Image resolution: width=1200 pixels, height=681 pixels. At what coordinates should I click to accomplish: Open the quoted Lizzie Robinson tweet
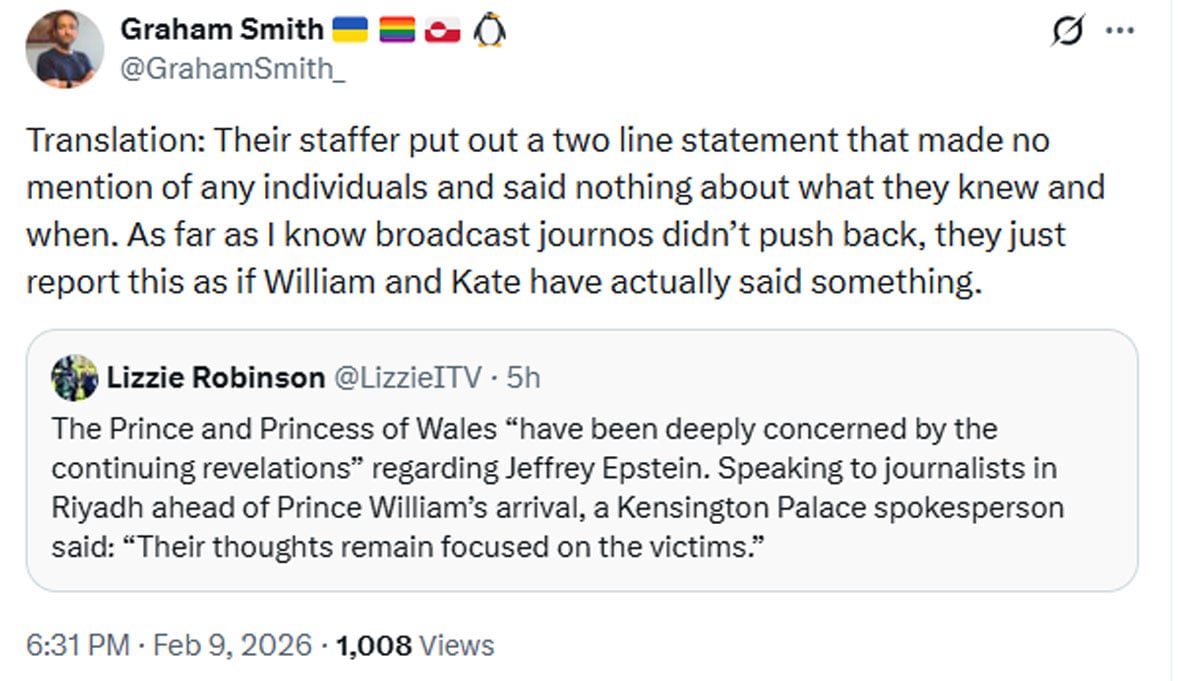tap(590, 460)
